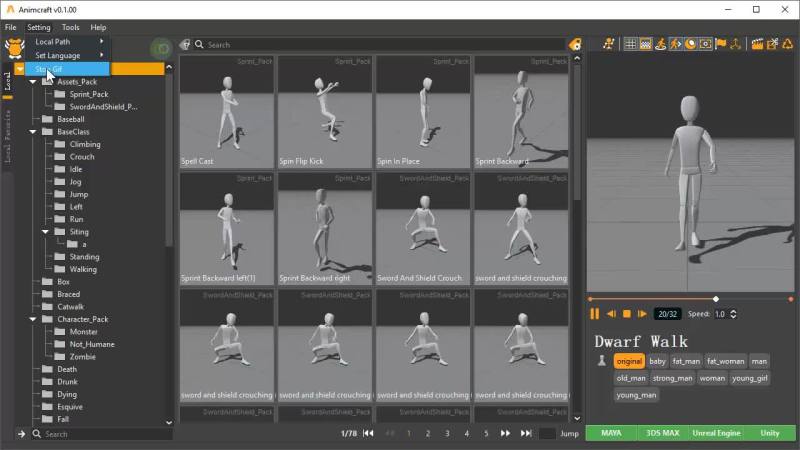Click the orange dropdown arrow above tree
The height and width of the screenshot is (450, 800).
(19, 69)
